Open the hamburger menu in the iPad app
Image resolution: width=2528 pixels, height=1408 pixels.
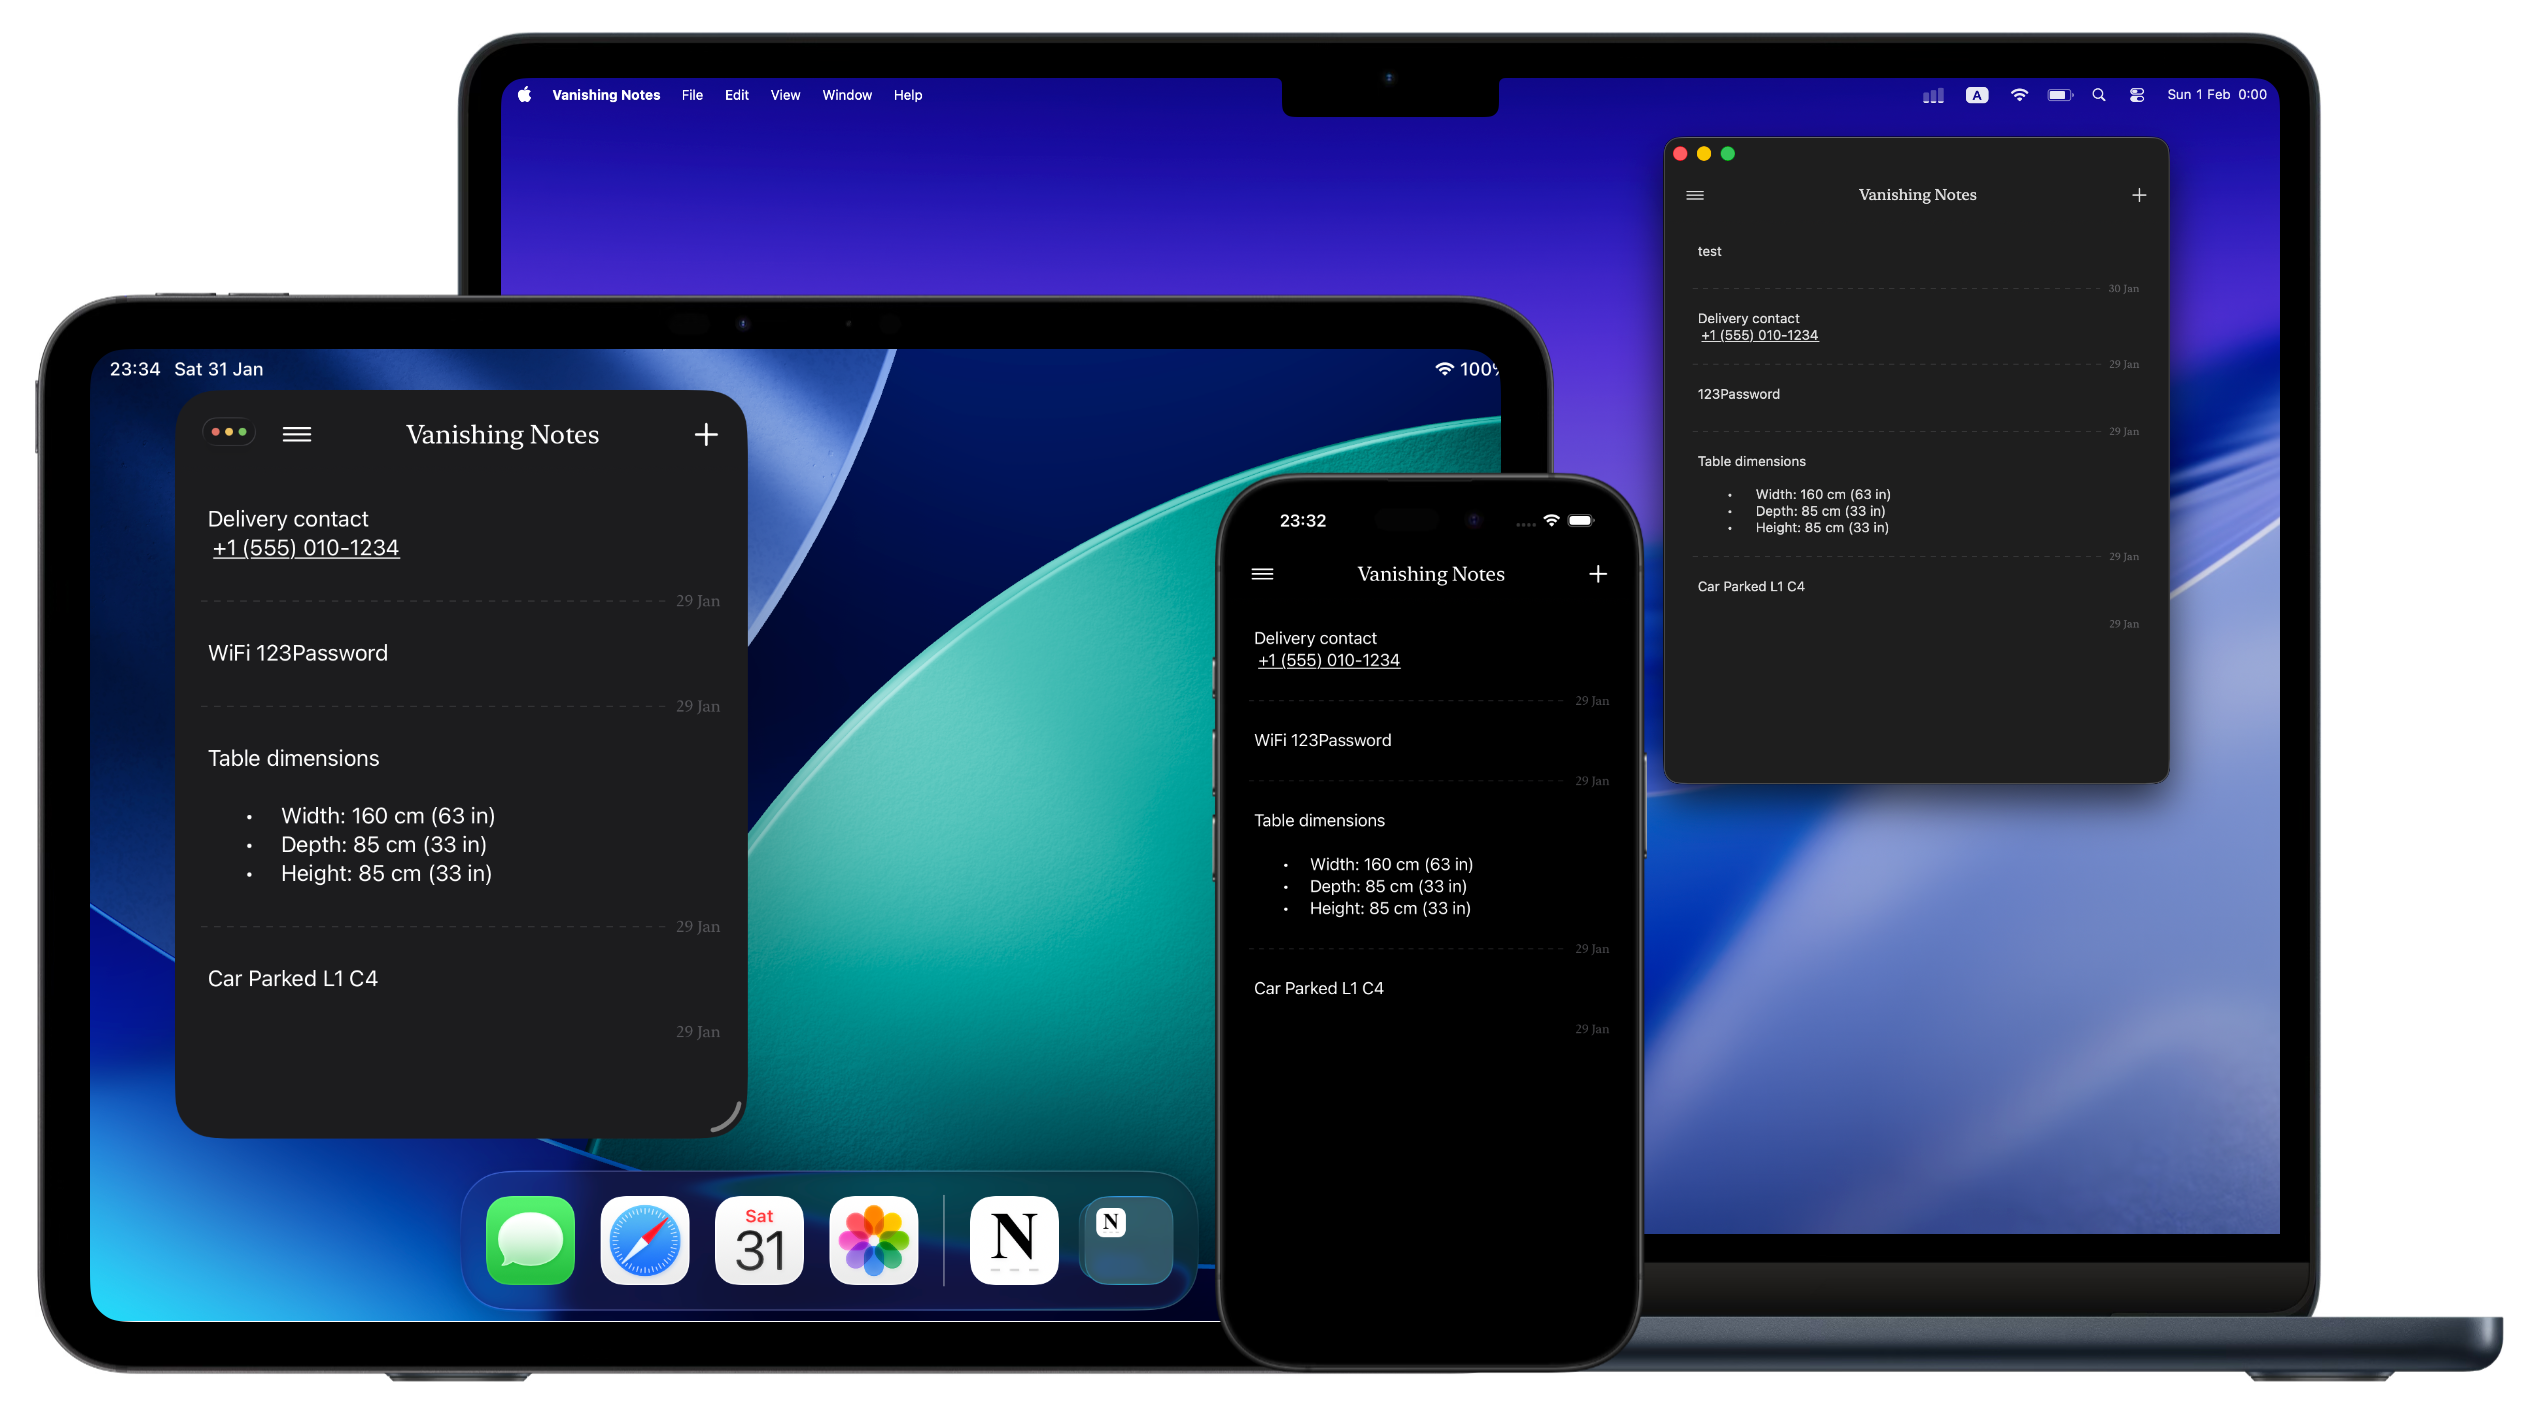pos(296,433)
